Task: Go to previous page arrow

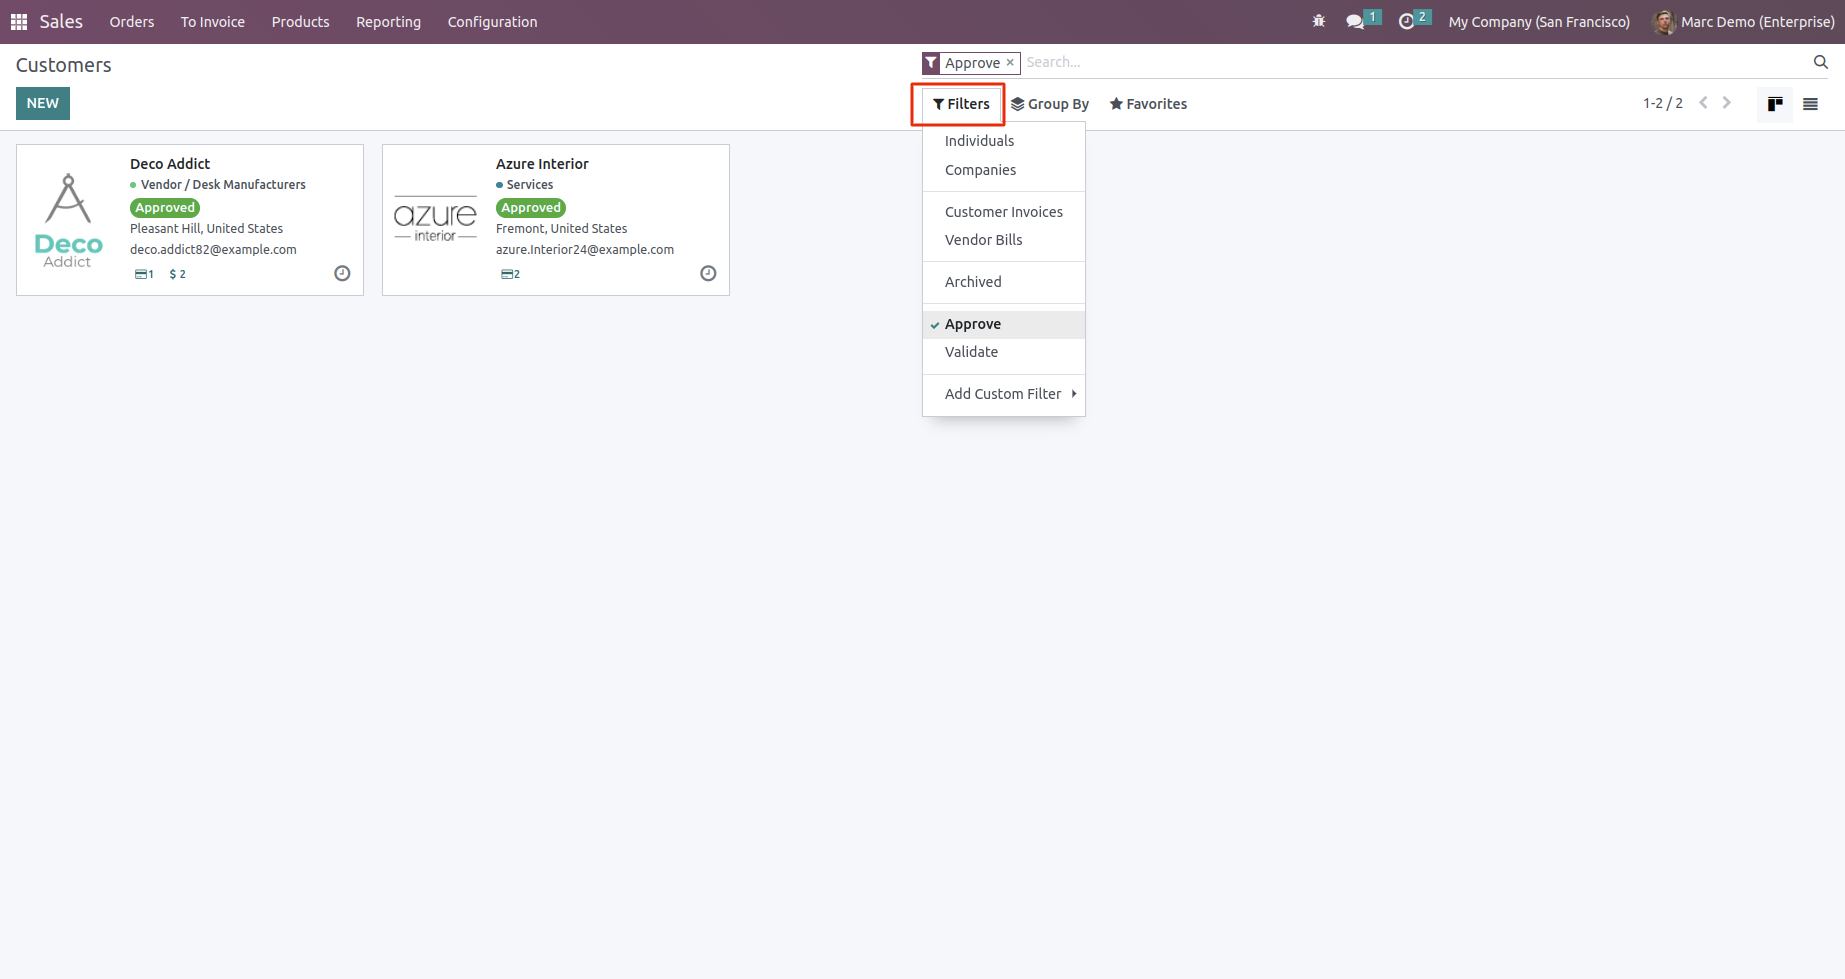Action: pos(1703,103)
